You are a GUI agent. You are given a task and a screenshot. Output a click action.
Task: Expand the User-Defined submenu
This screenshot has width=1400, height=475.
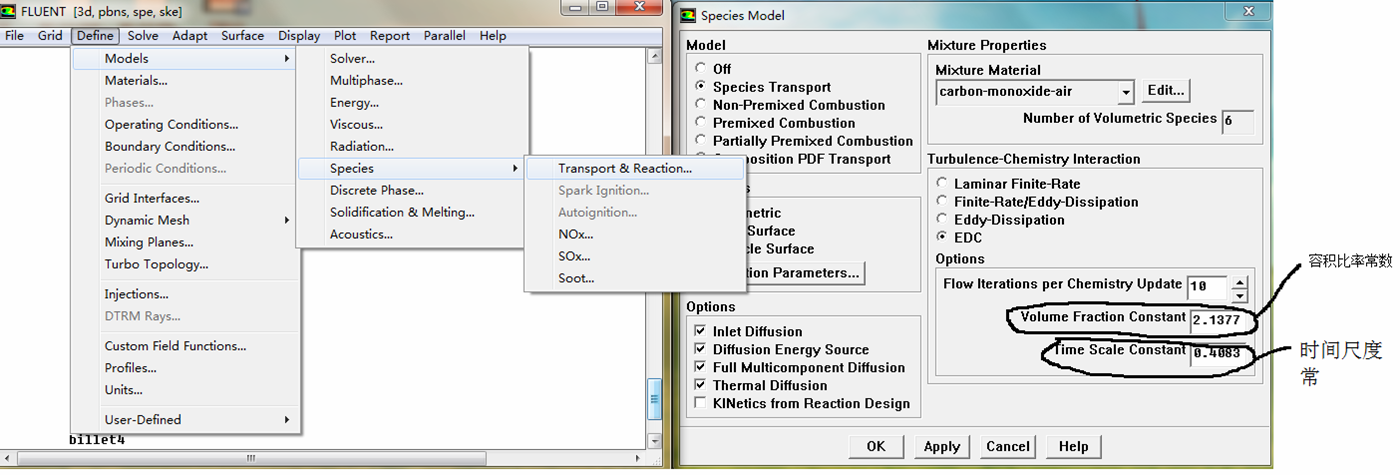(x=143, y=420)
